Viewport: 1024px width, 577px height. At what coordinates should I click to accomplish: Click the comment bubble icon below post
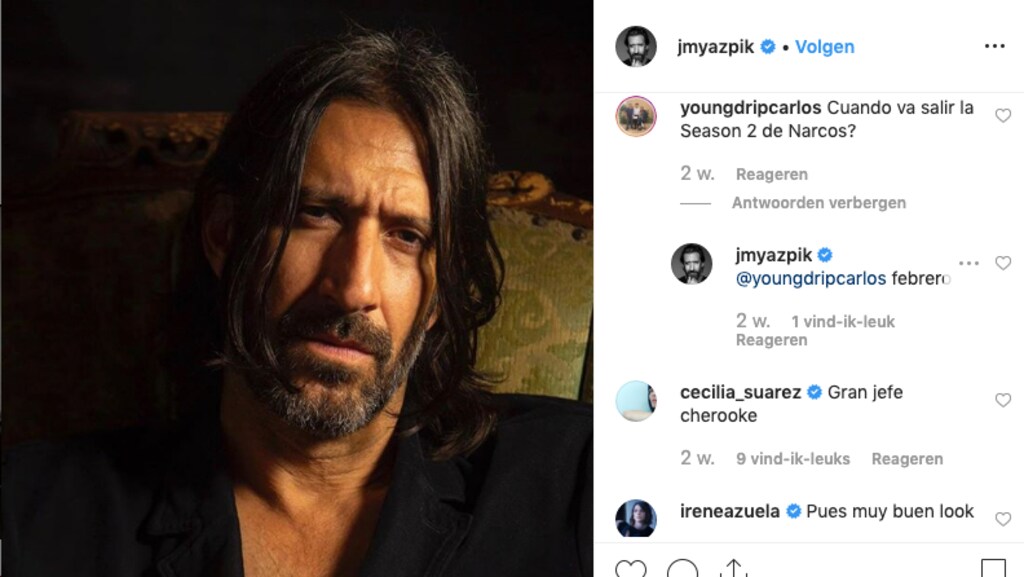click(x=682, y=570)
